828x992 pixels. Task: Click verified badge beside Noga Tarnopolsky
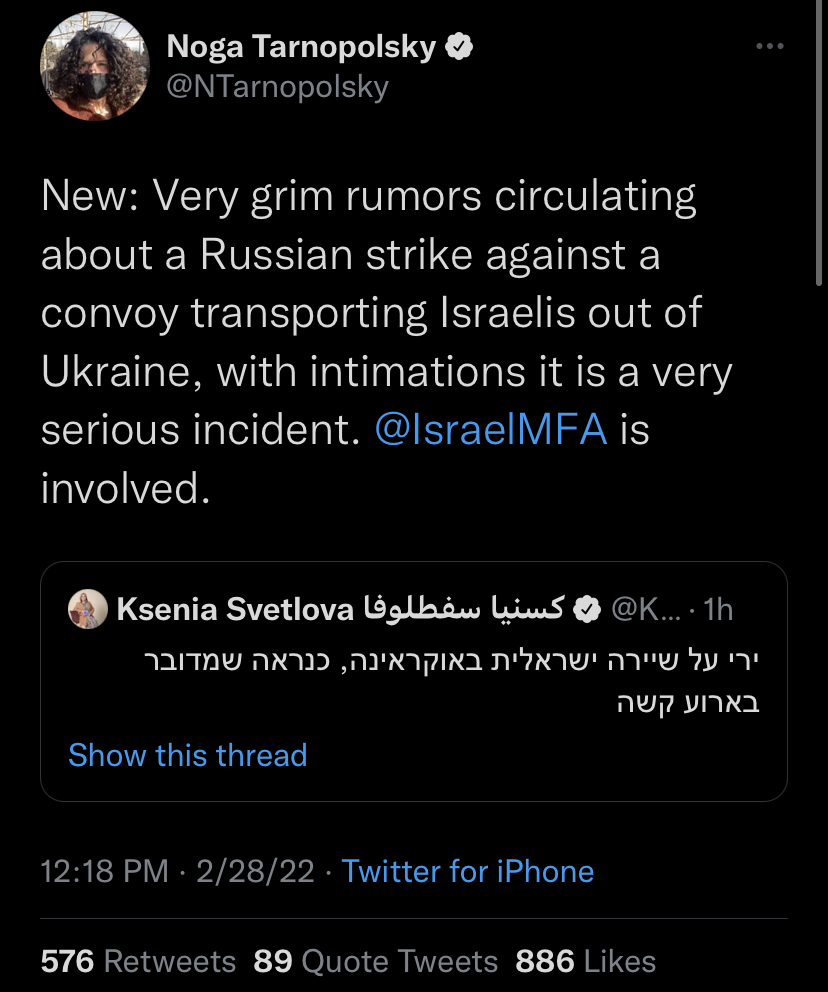tap(458, 47)
